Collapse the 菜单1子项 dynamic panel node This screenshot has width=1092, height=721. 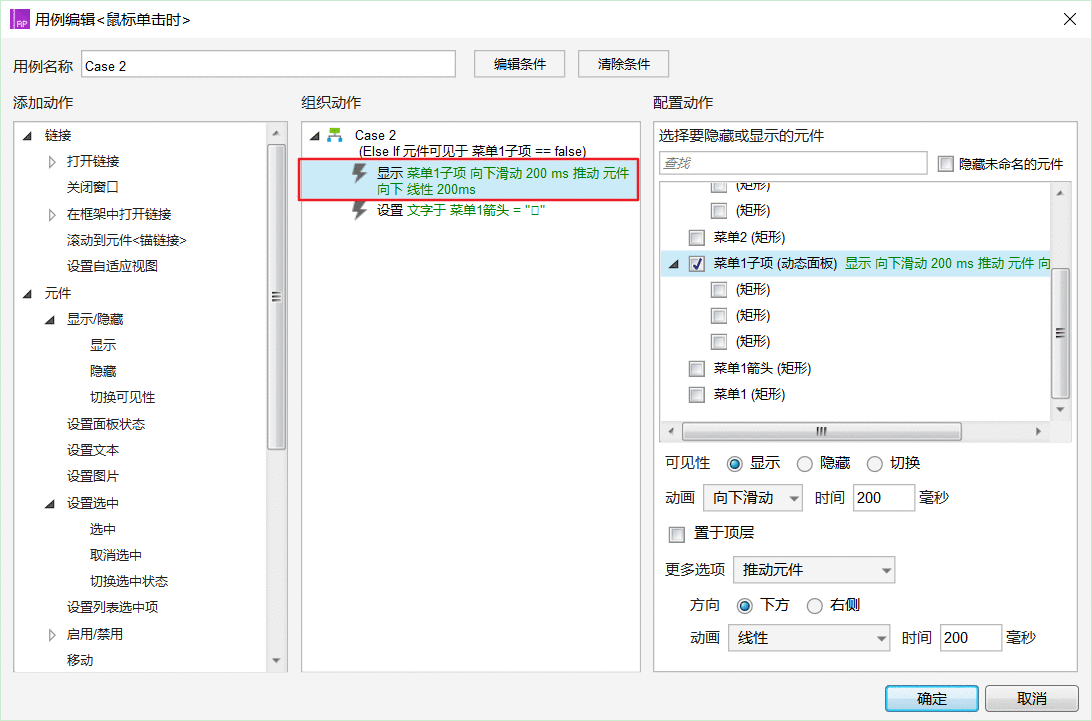(x=673, y=264)
